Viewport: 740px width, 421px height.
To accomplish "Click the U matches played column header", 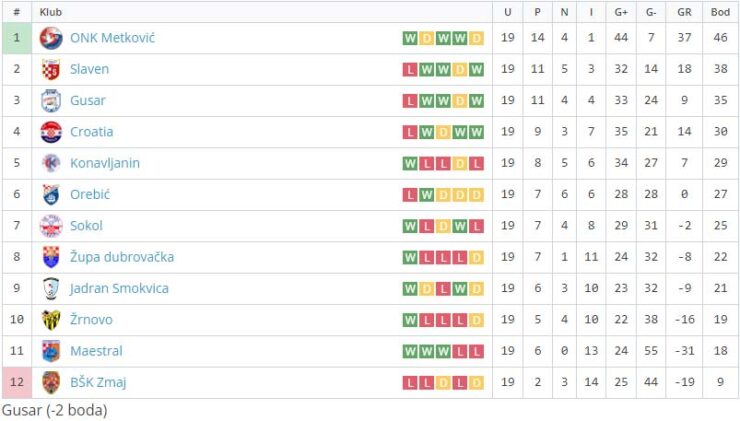I will pos(508,12).
